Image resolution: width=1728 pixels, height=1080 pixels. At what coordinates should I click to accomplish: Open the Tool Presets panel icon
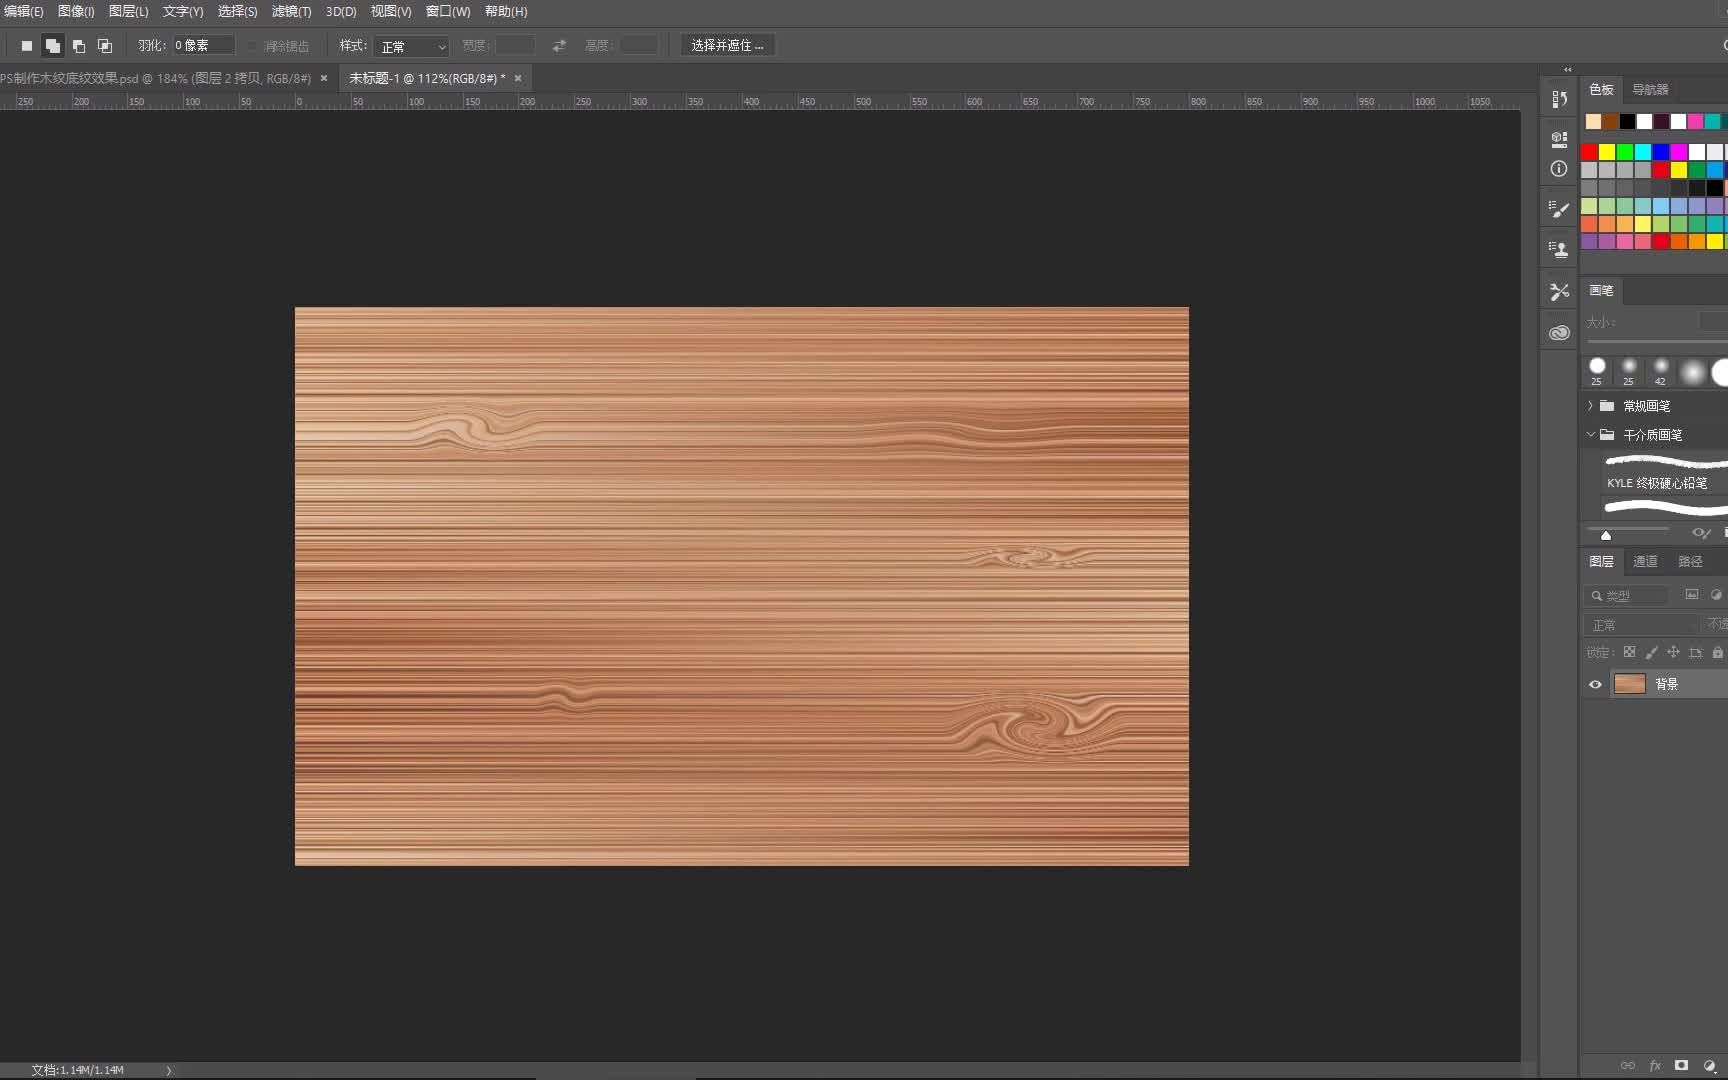1559,292
